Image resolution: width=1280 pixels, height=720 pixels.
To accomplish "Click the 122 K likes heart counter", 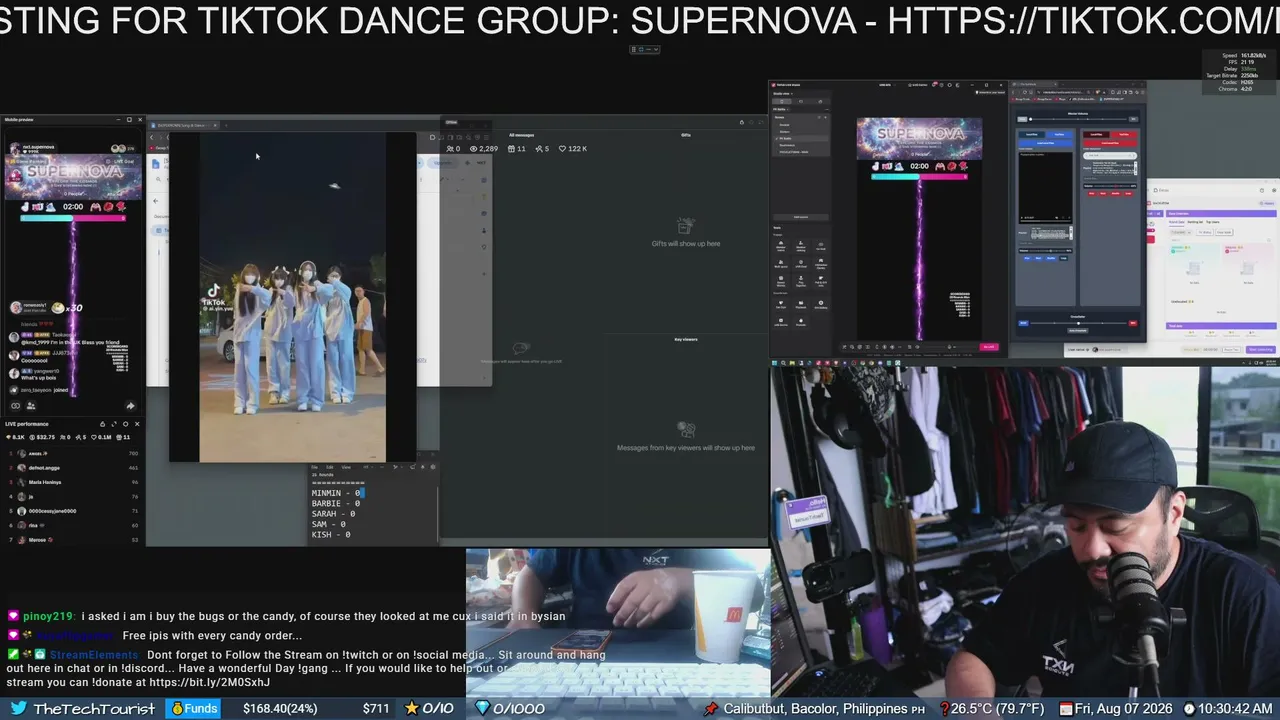I will pos(573,149).
